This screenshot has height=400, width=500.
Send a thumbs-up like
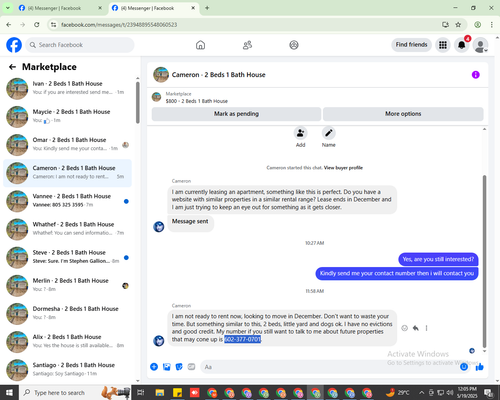click(x=480, y=367)
